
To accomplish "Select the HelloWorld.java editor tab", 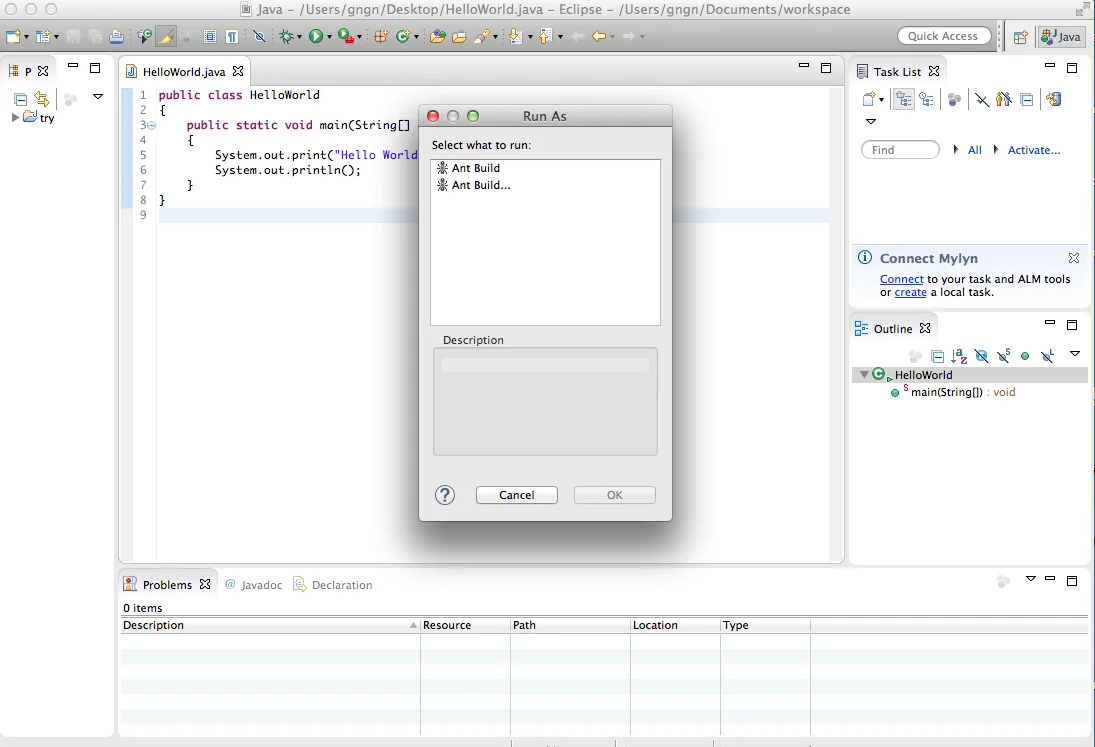I will (x=184, y=72).
